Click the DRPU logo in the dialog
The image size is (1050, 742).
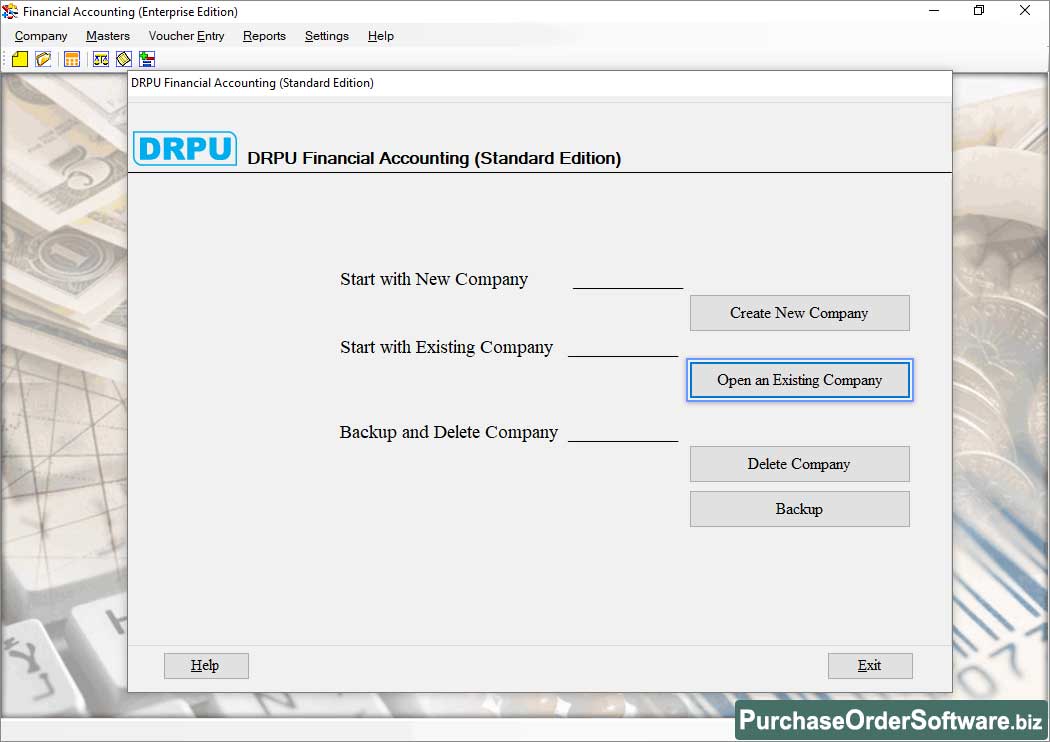tap(185, 148)
